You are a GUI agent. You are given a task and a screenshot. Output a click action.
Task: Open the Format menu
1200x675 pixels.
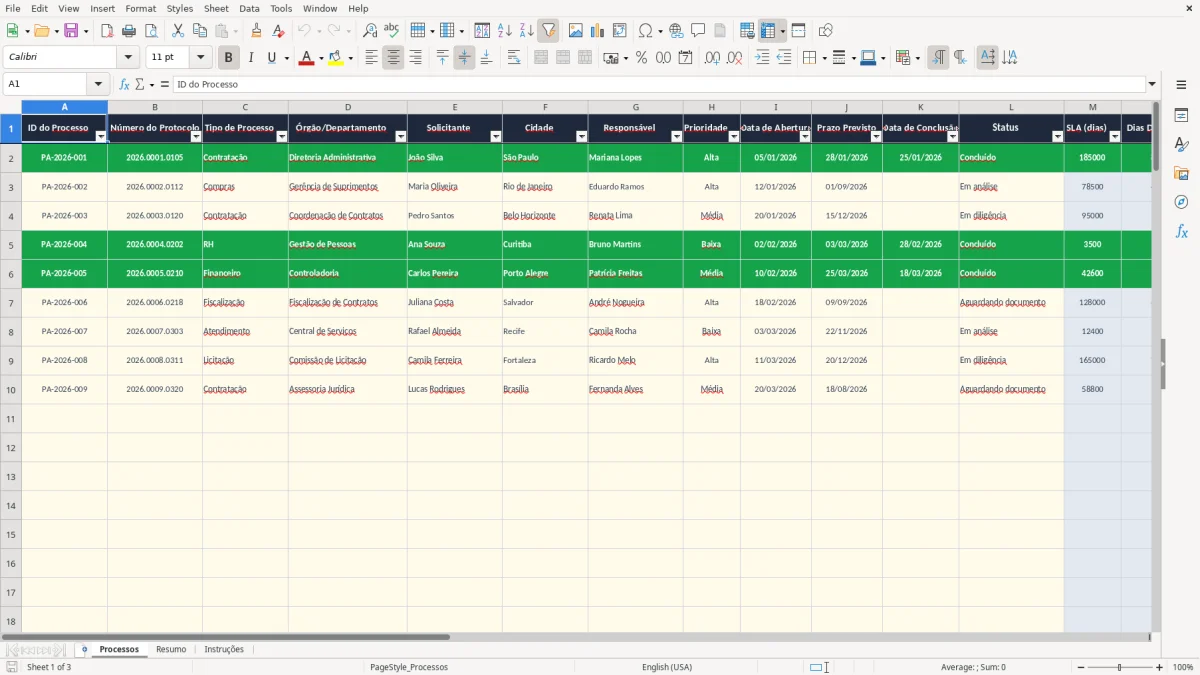click(140, 8)
